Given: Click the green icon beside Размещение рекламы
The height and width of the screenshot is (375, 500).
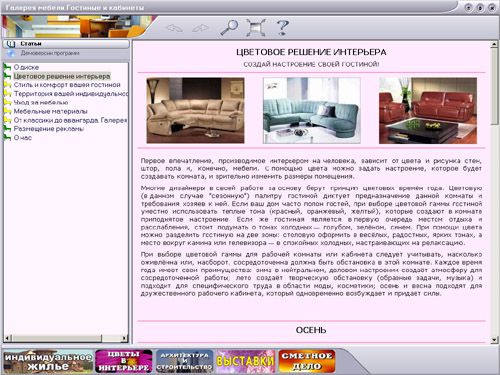Looking at the screenshot, I should point(7,129).
